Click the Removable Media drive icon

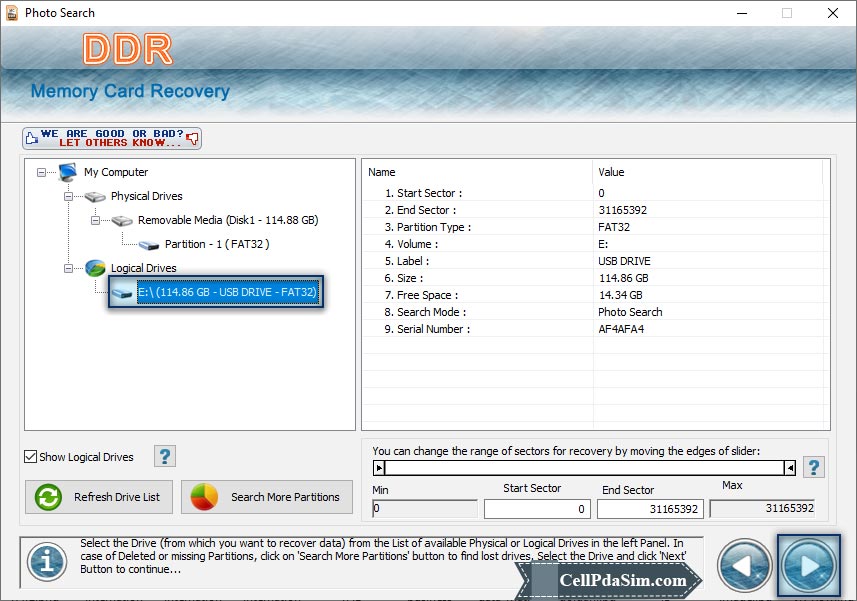pos(122,220)
